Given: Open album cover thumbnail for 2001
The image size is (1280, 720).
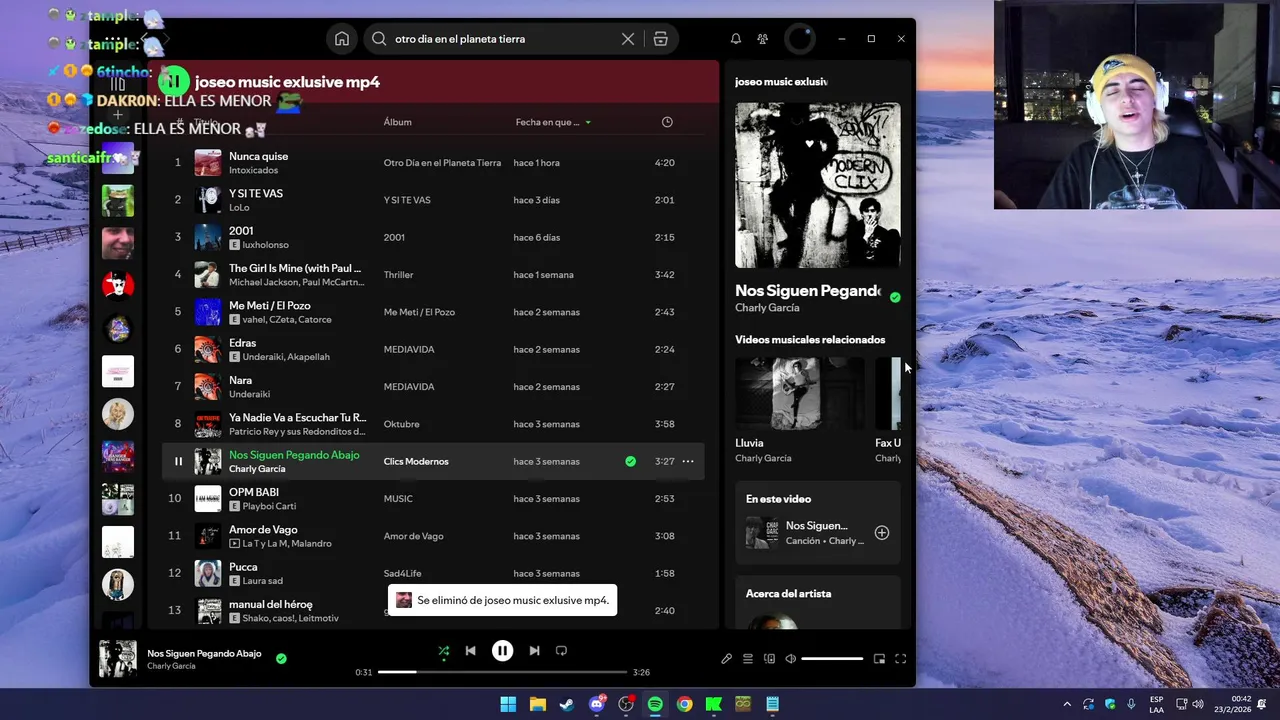Looking at the screenshot, I should point(208,237).
